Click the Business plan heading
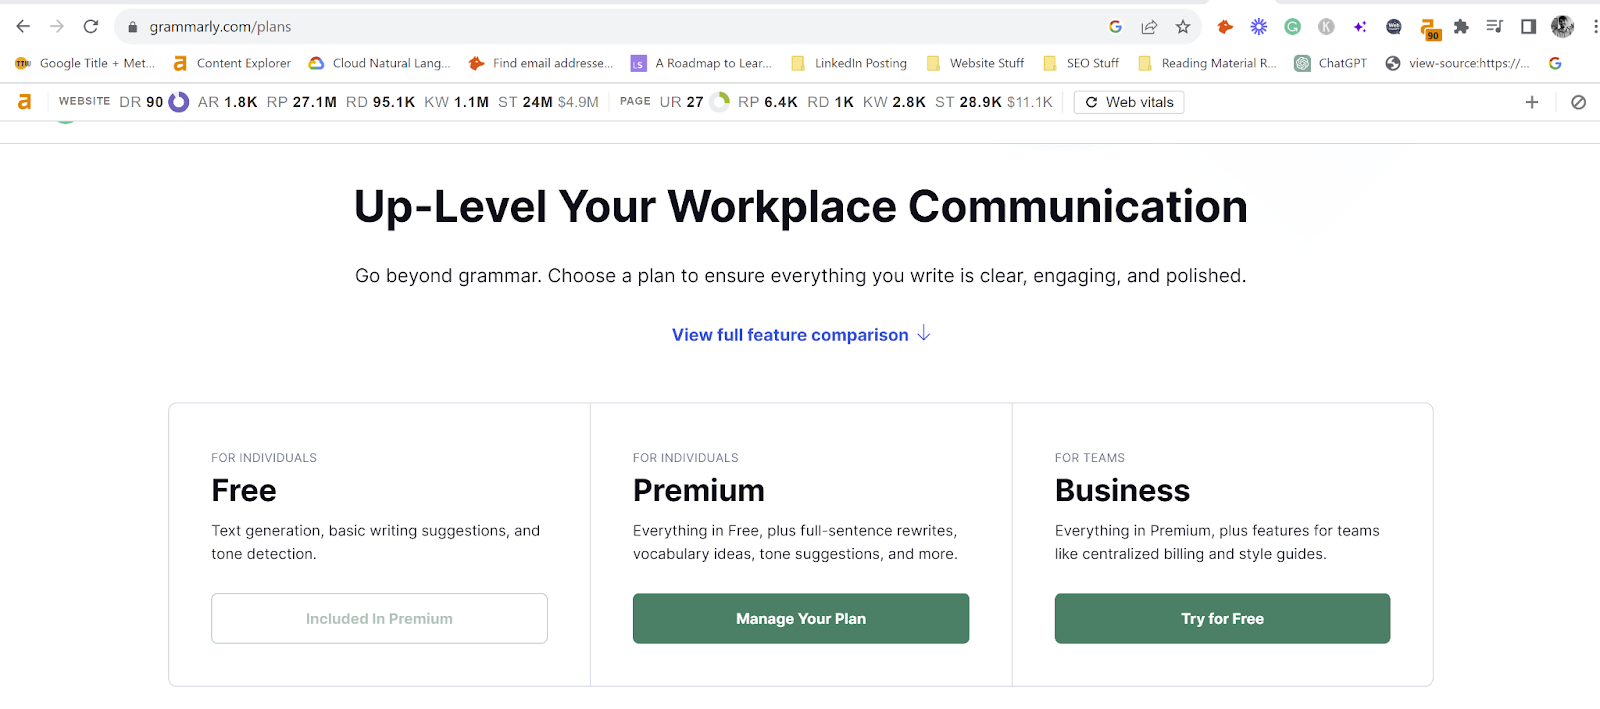The image size is (1600, 709). coord(1122,490)
